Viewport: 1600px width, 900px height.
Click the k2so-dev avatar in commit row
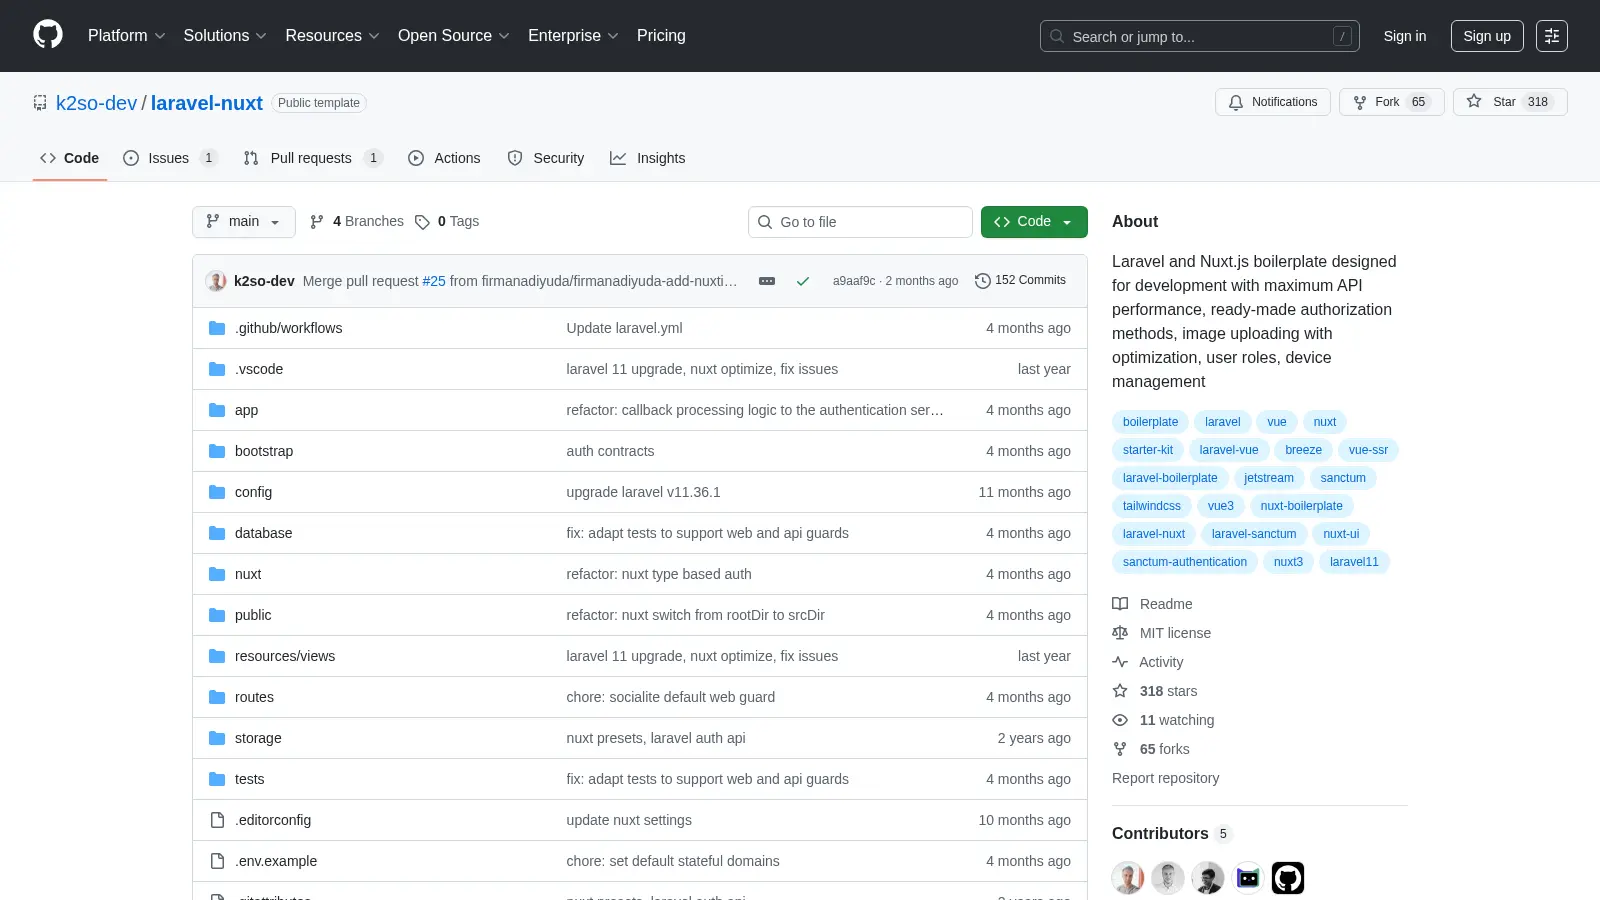[x=216, y=281]
